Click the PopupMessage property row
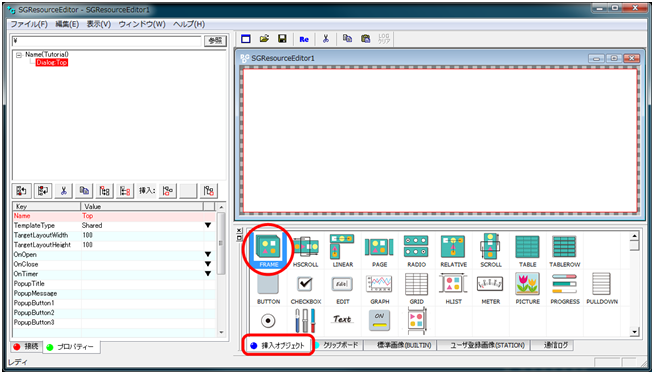The image size is (654, 374). [114, 293]
